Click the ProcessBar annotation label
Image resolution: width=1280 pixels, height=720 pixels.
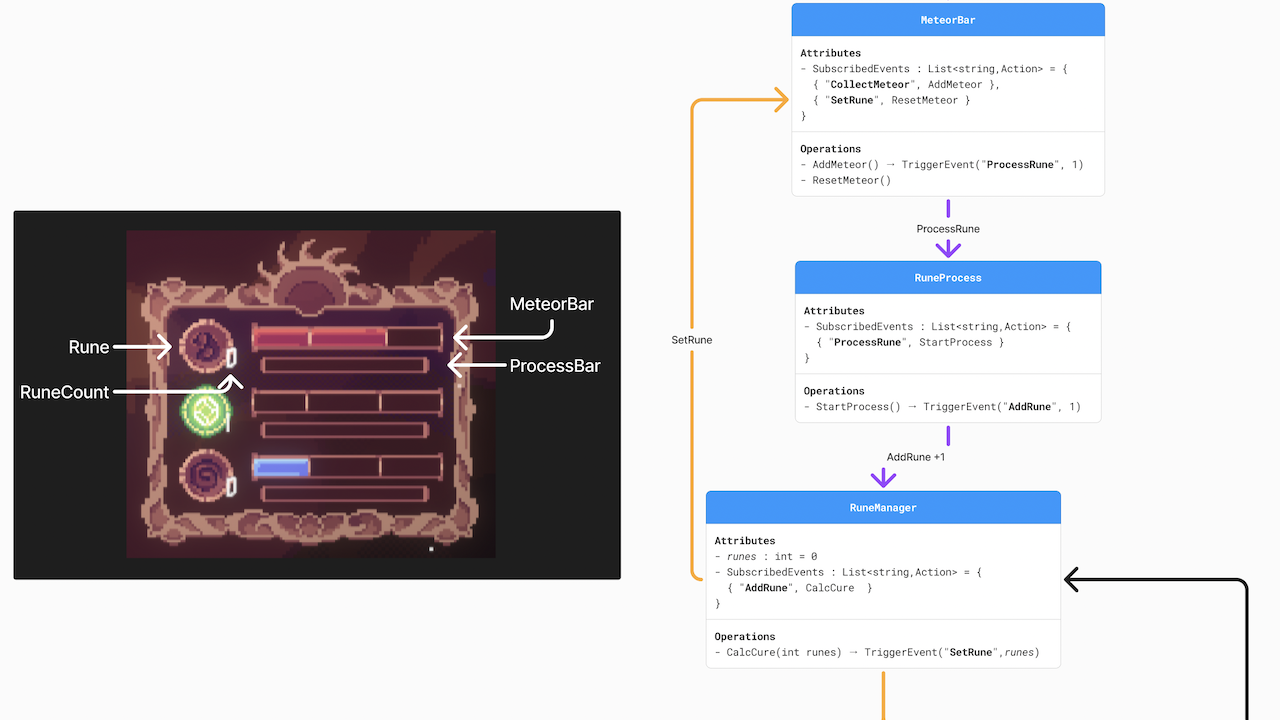coord(555,366)
